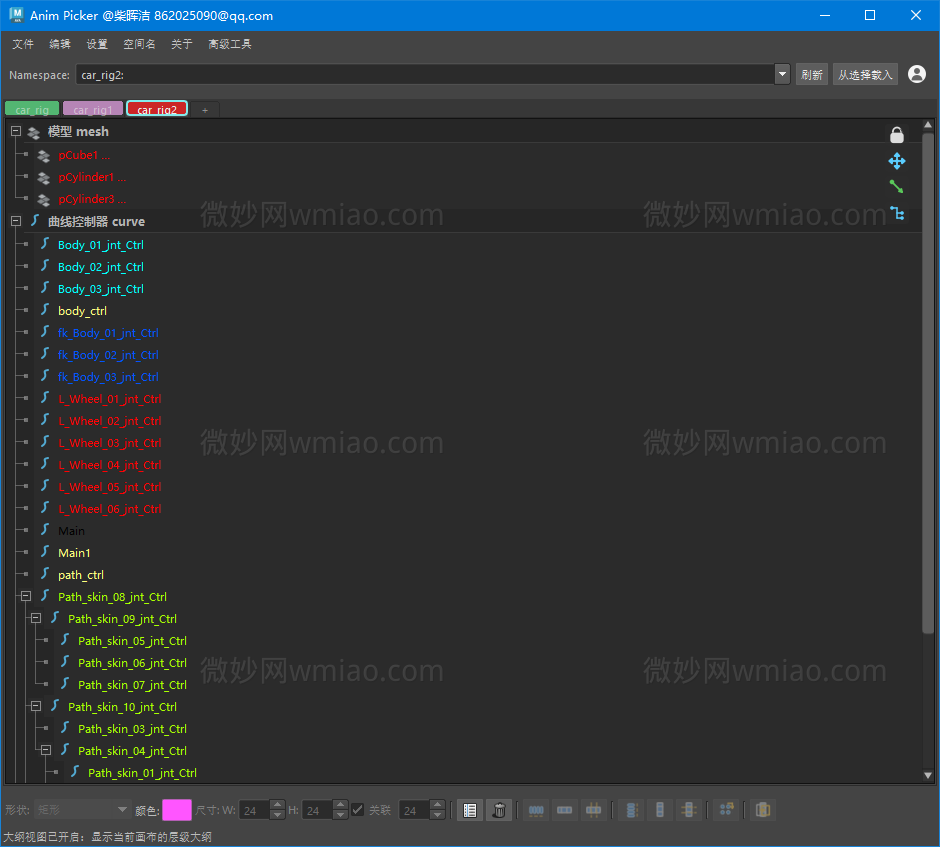Collapse Path_skin_04_jnt_Ctrl node
The height and width of the screenshot is (847, 940).
46,750
